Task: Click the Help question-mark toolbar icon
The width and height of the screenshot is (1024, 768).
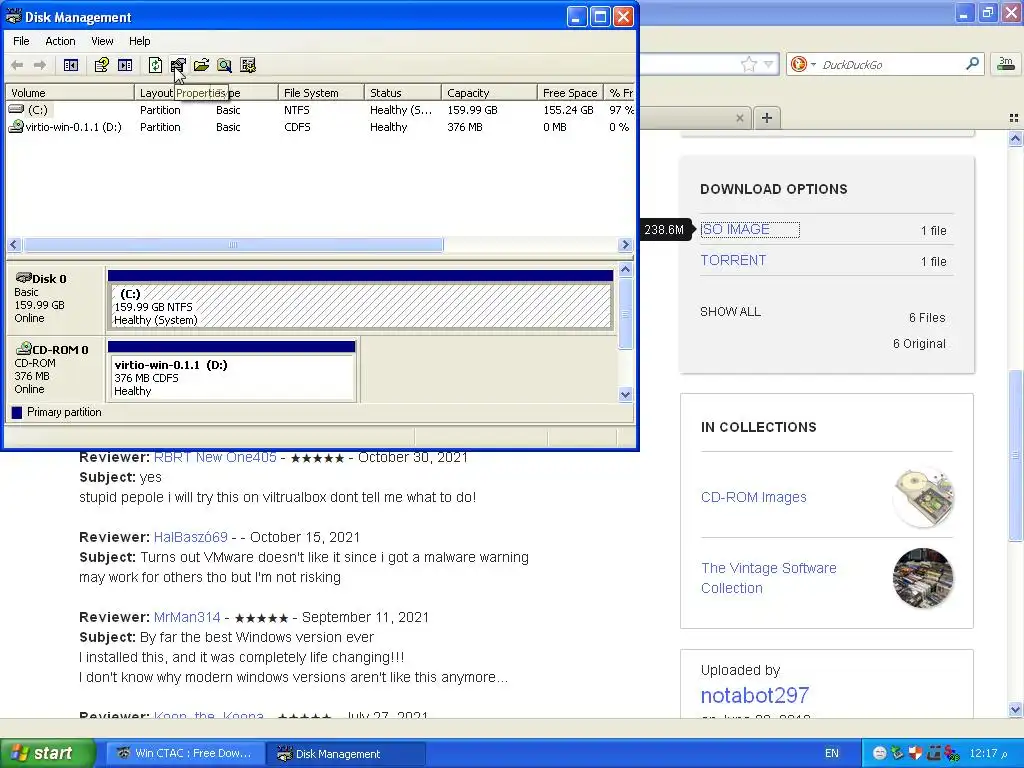Action: pos(101,65)
